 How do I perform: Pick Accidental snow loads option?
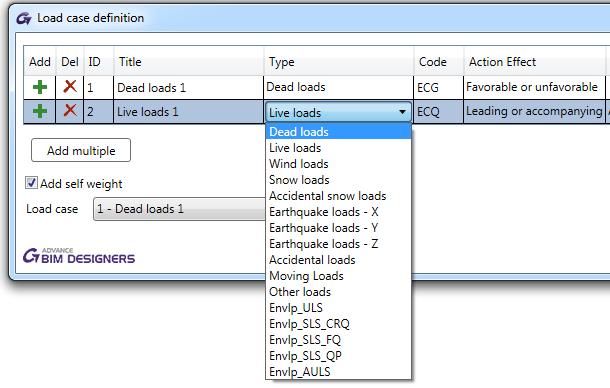[x=338, y=196]
